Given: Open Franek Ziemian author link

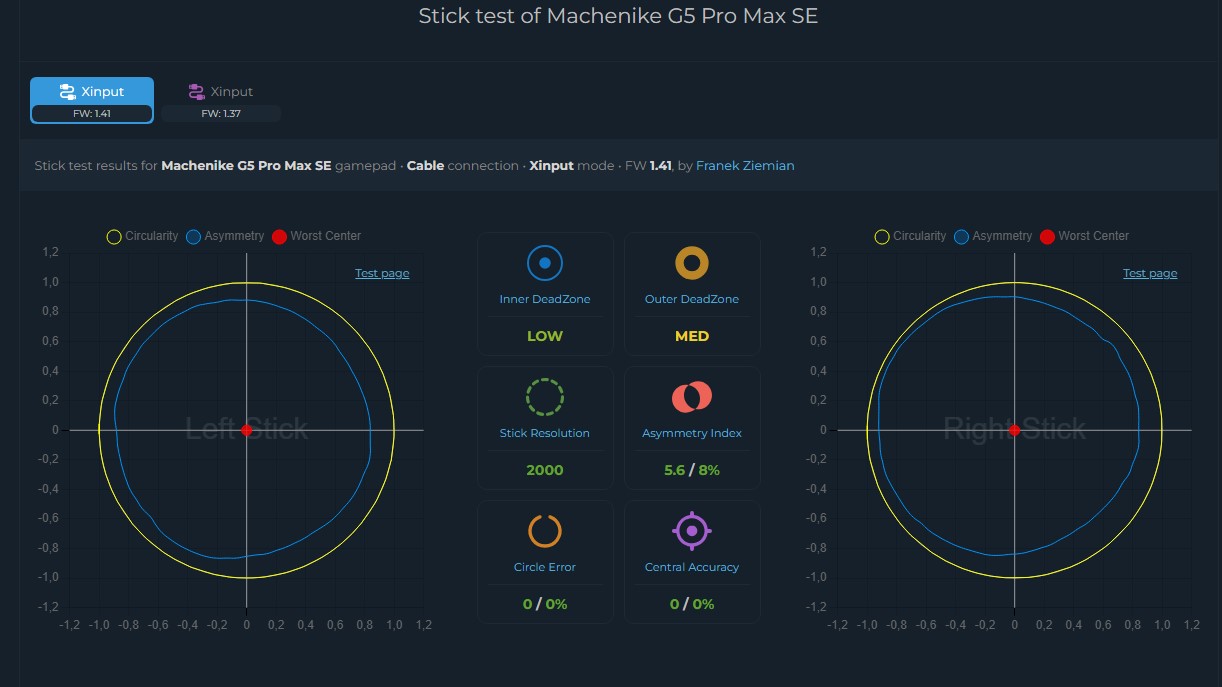Looking at the screenshot, I should (x=745, y=165).
